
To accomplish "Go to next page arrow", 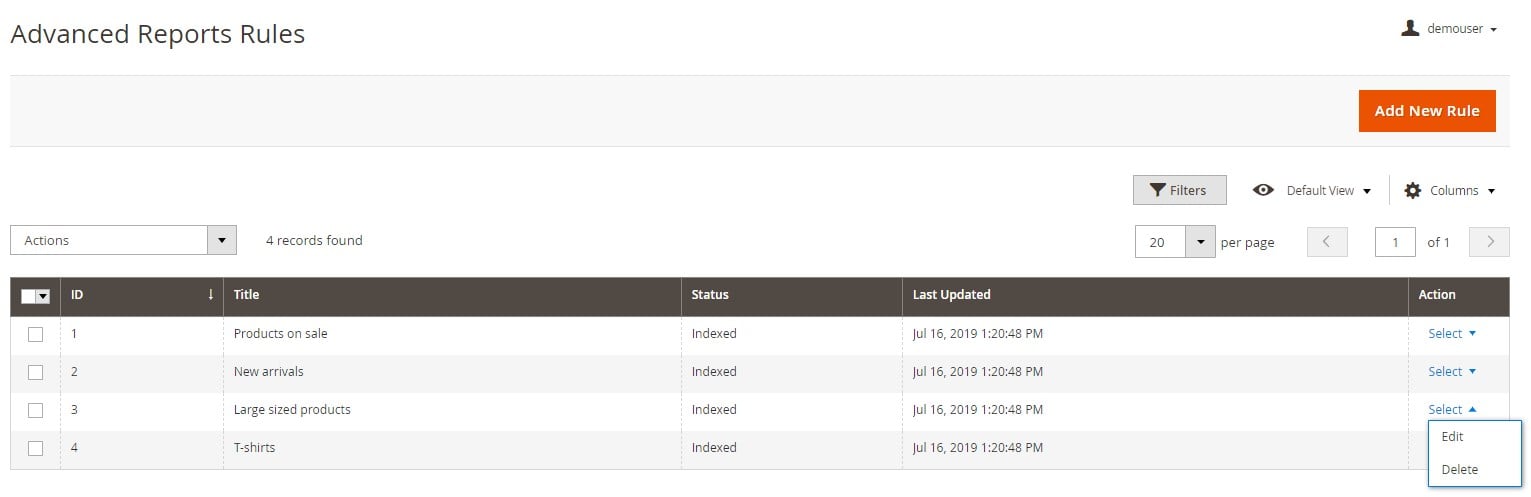I will click(x=1489, y=242).
